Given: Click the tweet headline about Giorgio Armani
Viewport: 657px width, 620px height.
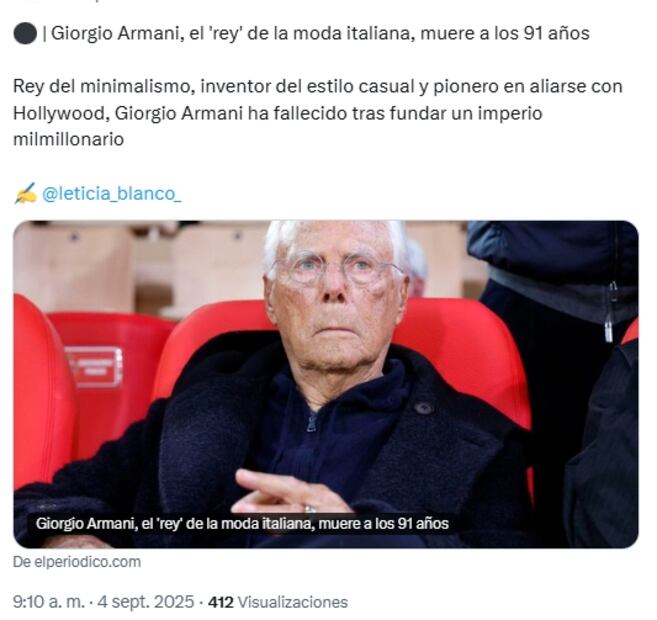Looking at the screenshot, I should 320,34.
